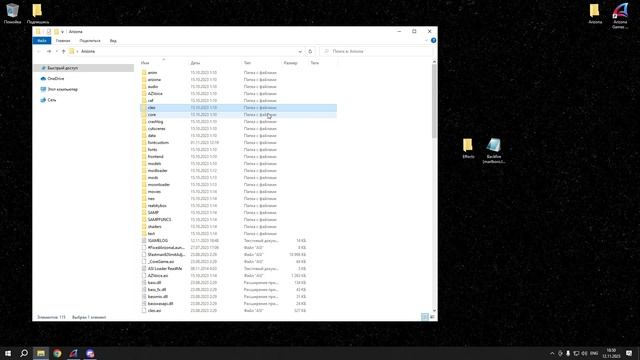Open recent locations dropdown arrow

coord(56,51)
